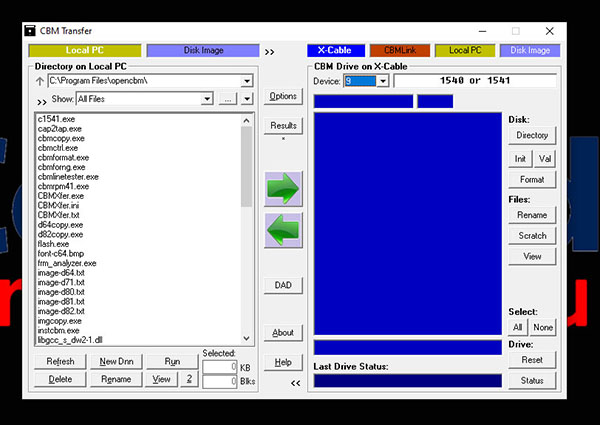600x425 pixels.
Task: Click the up-directory arrow beside the path
Action: click(x=40, y=81)
